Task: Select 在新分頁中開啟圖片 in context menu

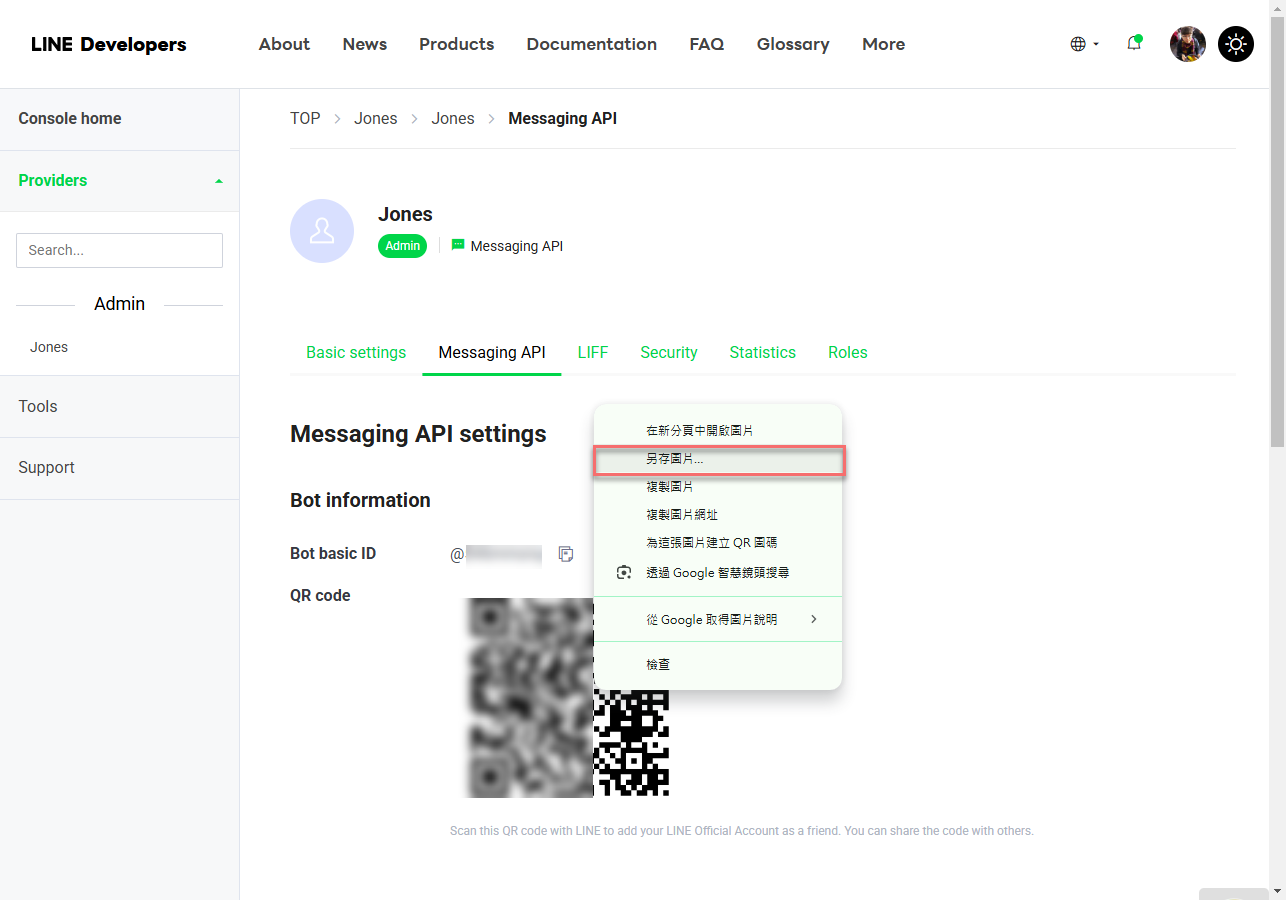Action: 718,431
